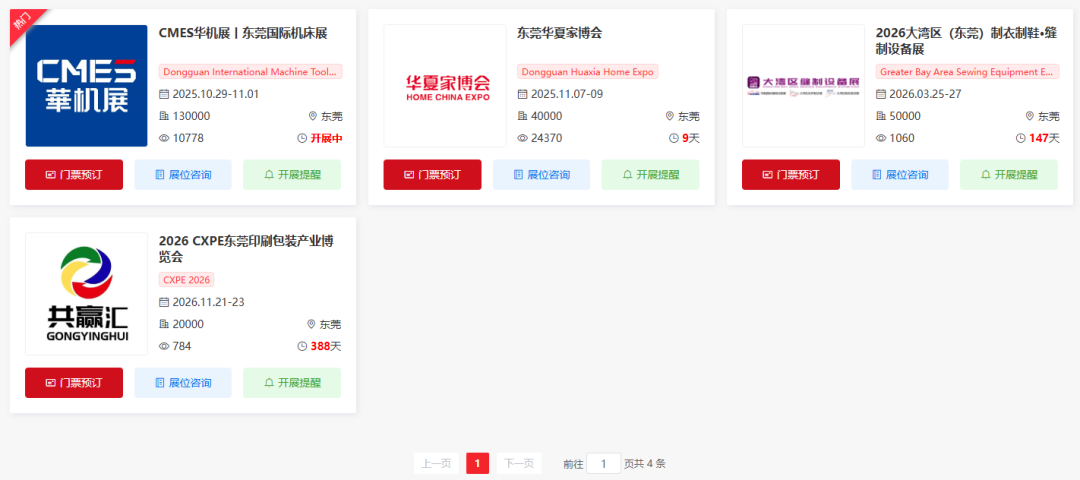Click eye views icon next to 10778

(164, 138)
